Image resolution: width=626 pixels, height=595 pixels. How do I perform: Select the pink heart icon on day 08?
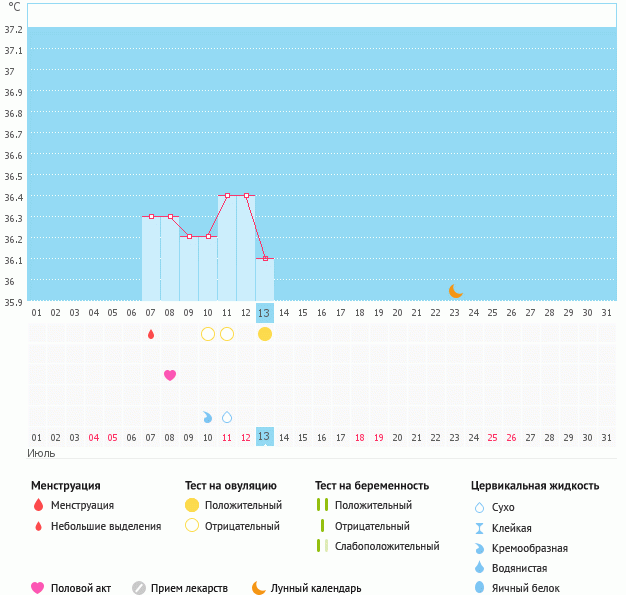pos(170,375)
